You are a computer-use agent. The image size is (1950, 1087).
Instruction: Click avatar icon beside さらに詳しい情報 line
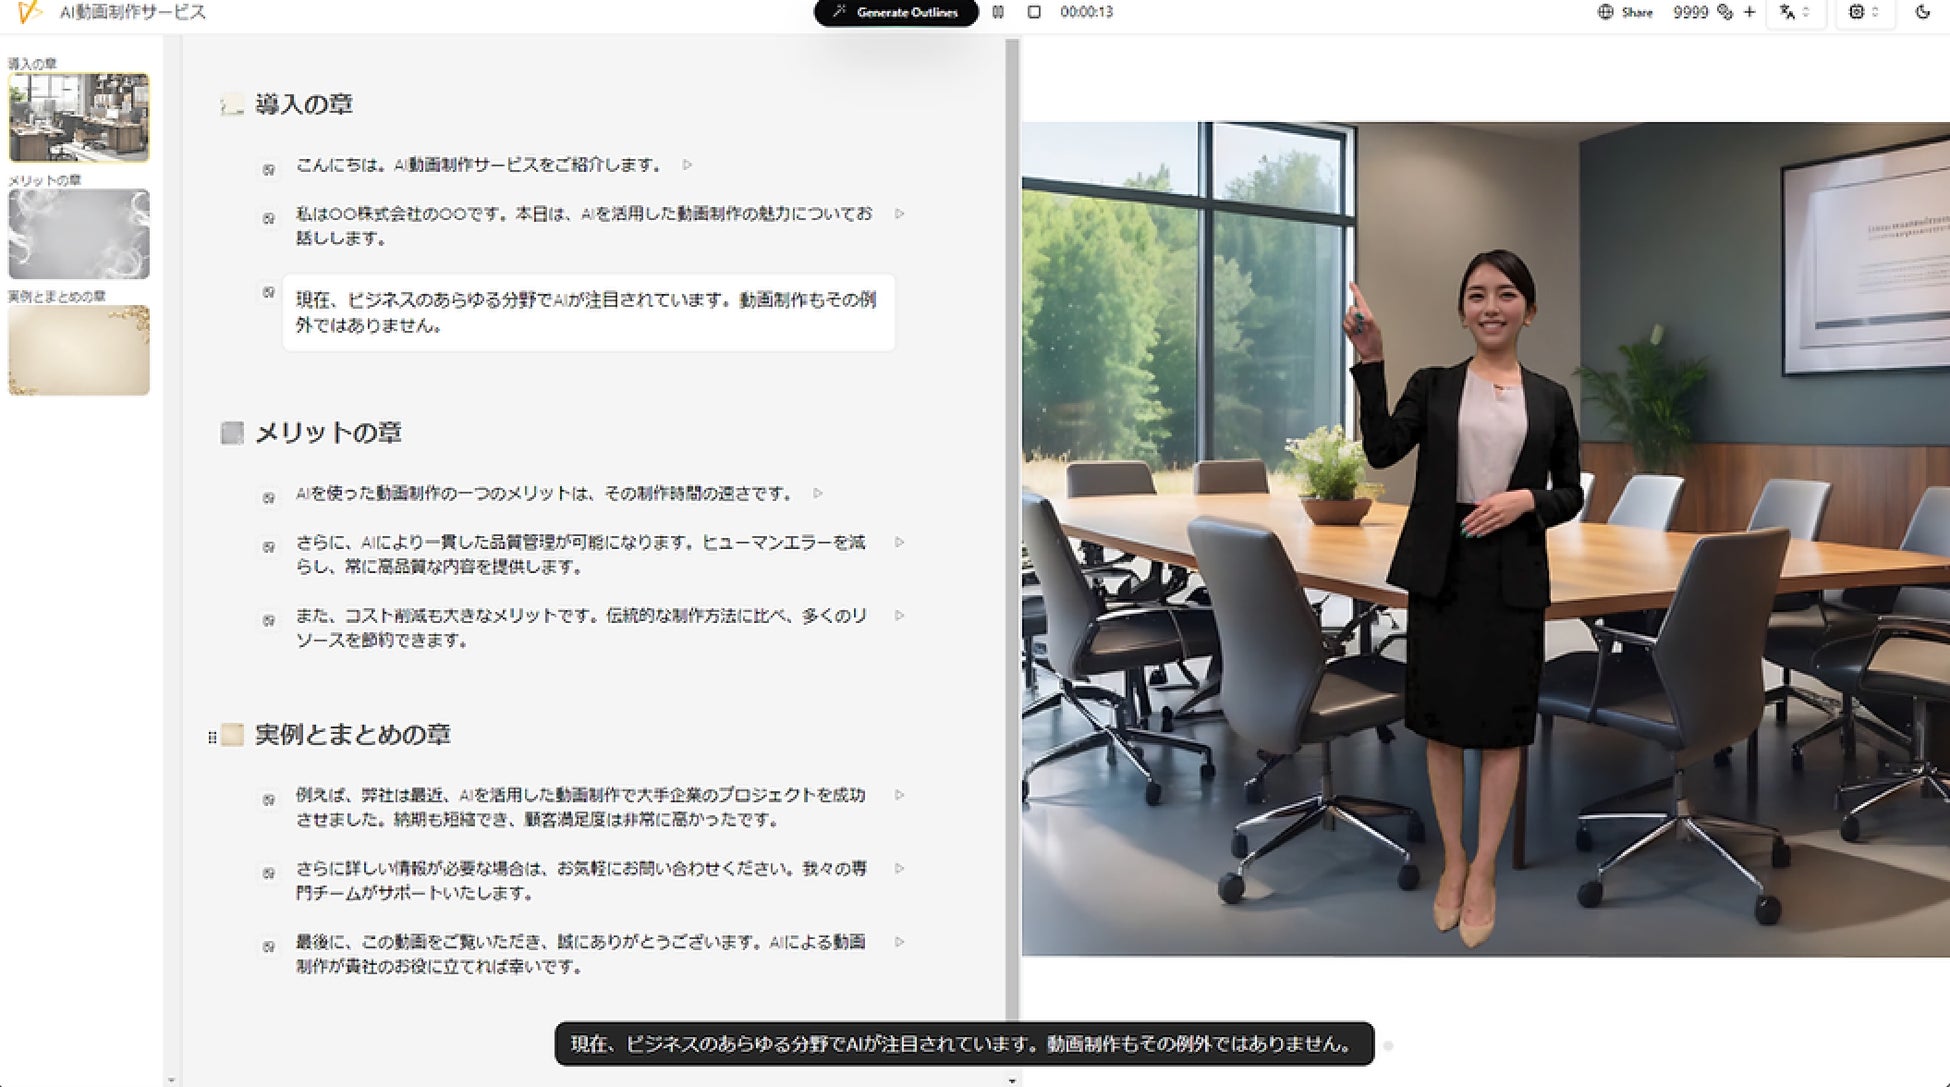268,873
